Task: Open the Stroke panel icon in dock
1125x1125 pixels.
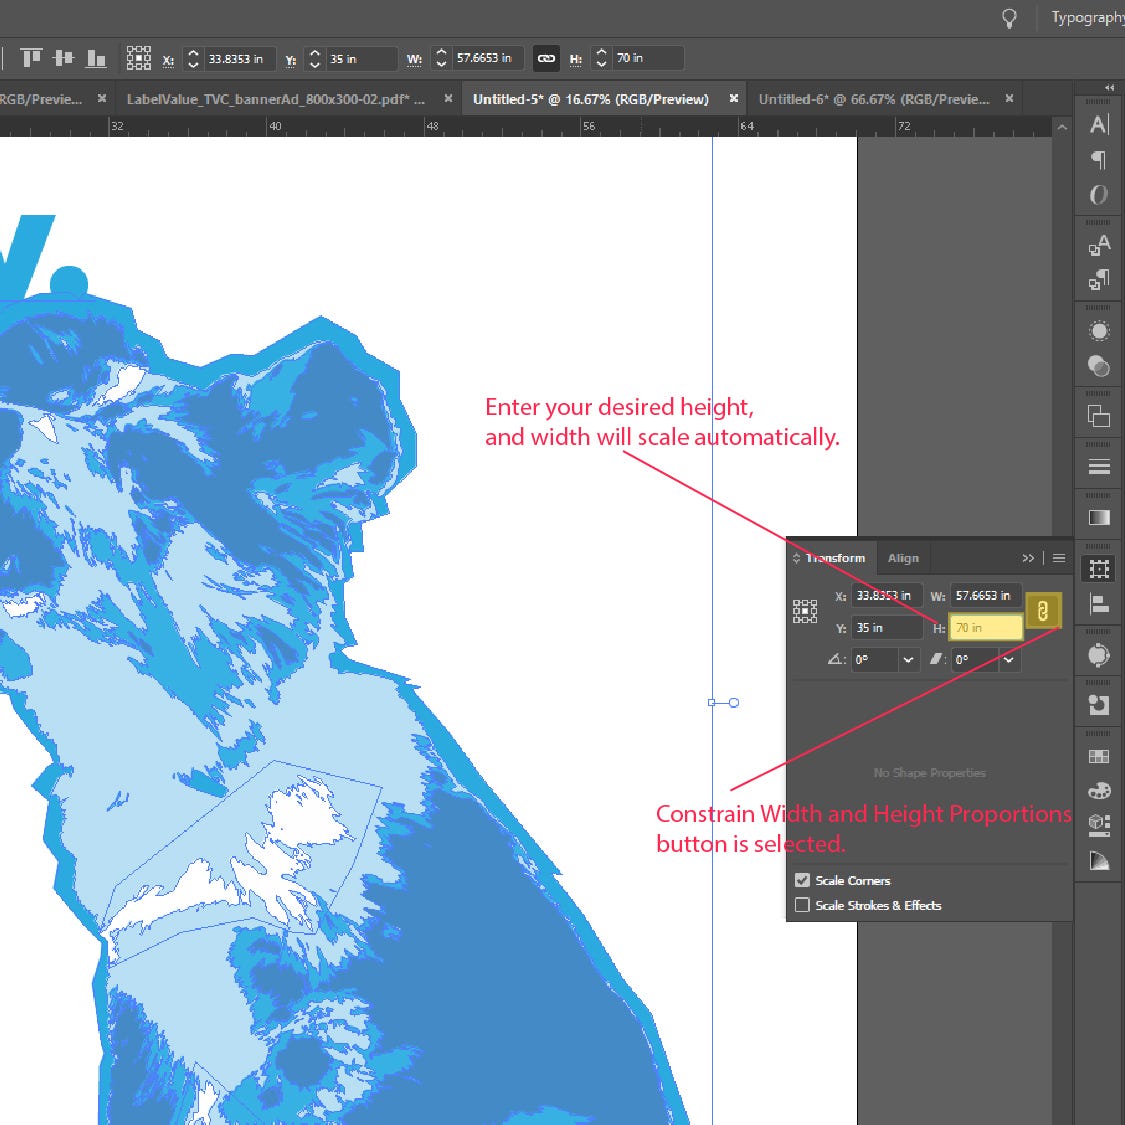Action: point(1098,467)
